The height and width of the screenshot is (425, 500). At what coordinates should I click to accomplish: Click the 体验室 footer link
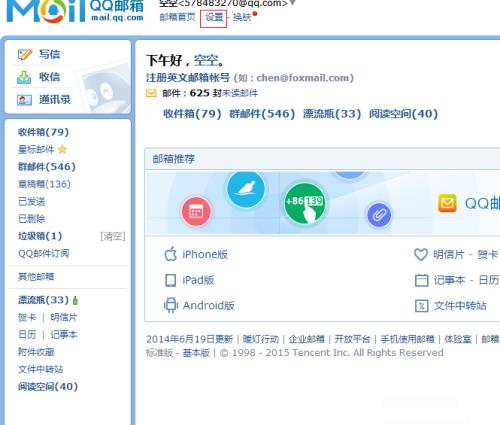click(458, 339)
